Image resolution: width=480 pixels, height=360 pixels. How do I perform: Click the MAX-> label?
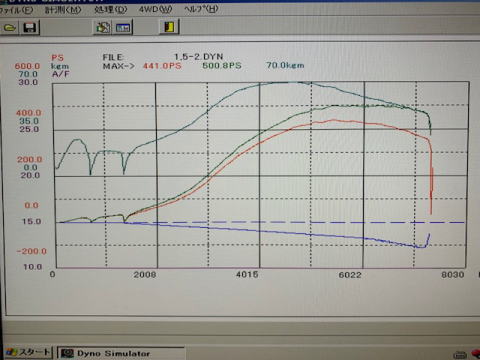(119, 66)
